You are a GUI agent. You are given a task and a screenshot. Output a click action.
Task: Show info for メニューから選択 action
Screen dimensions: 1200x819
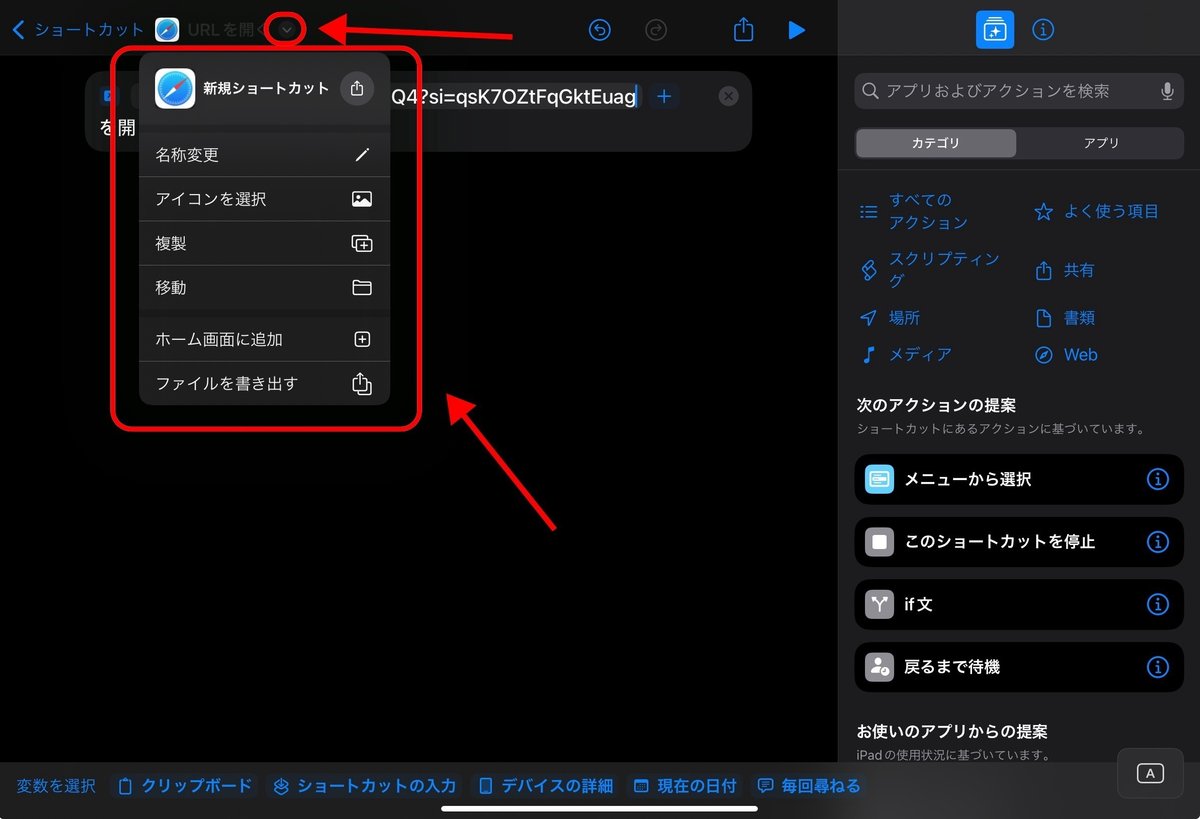[x=1157, y=479]
